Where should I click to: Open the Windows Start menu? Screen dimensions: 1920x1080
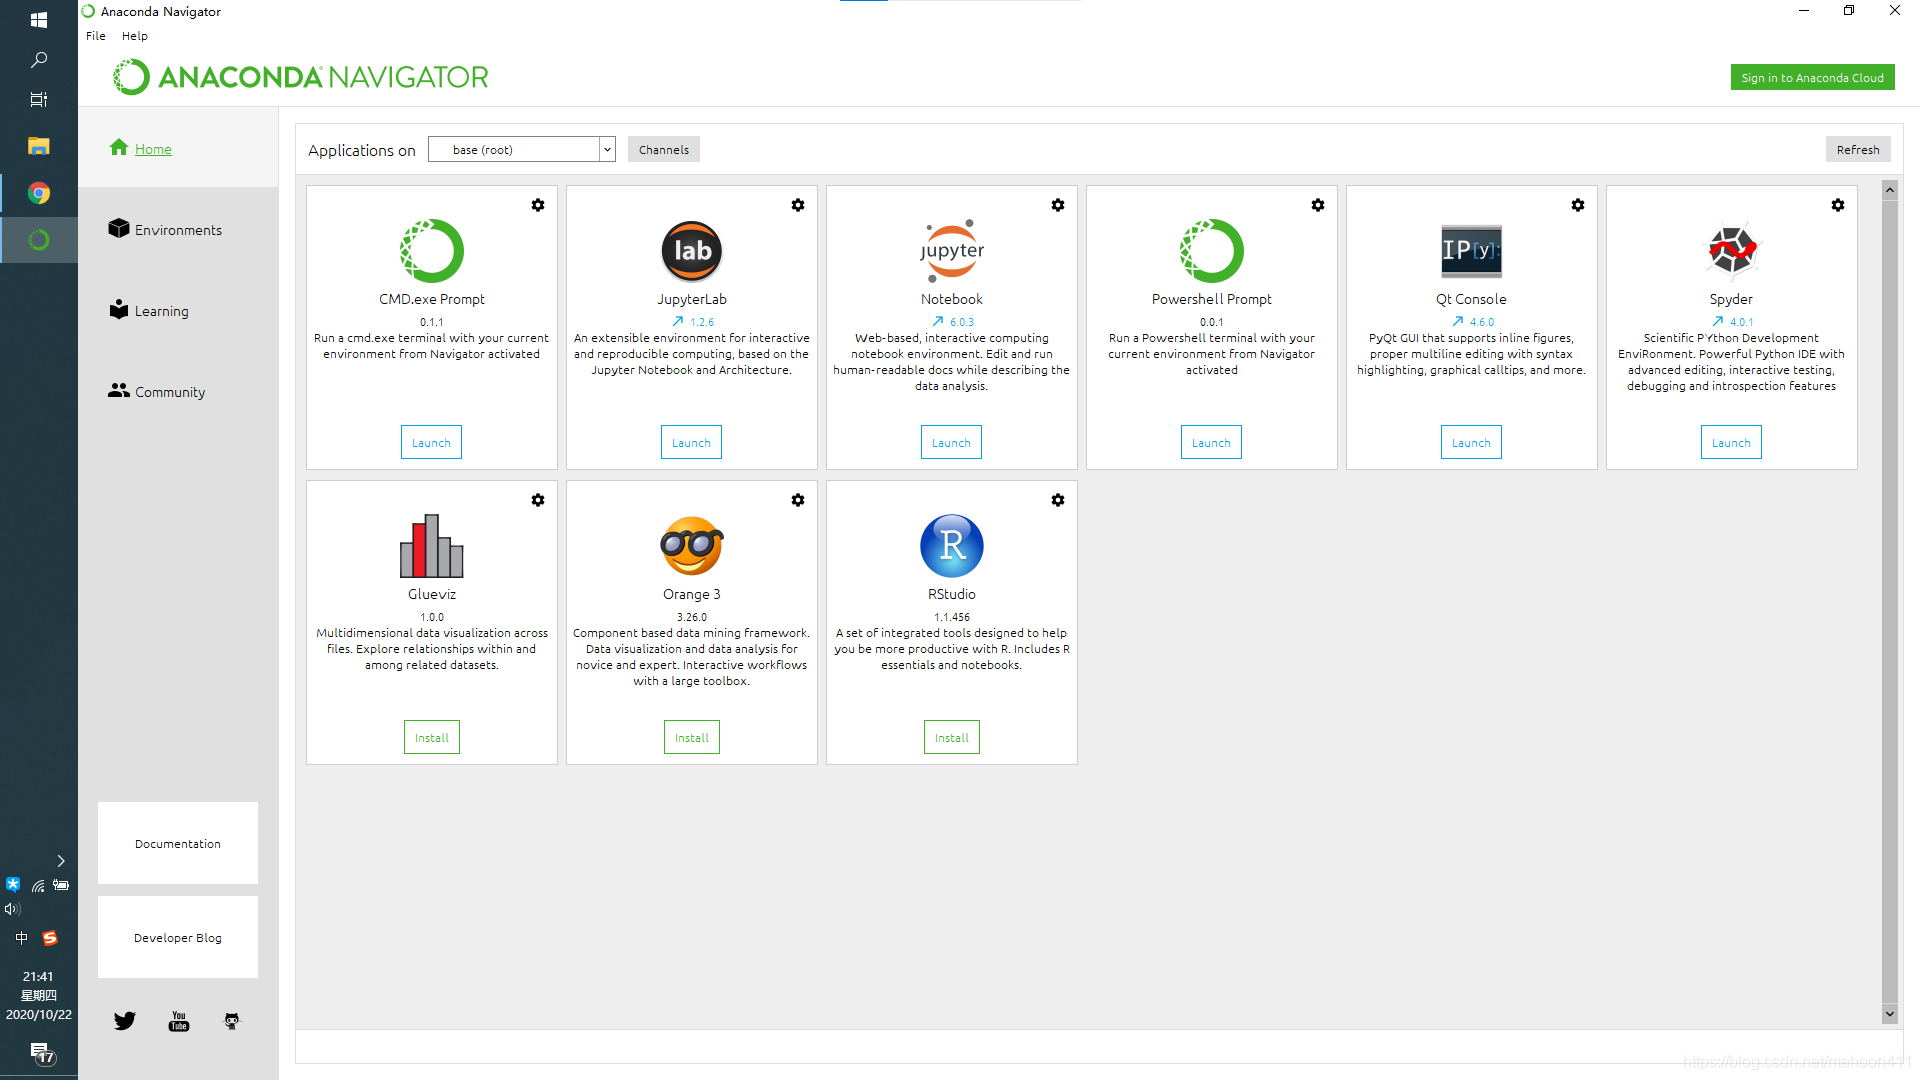click(39, 20)
